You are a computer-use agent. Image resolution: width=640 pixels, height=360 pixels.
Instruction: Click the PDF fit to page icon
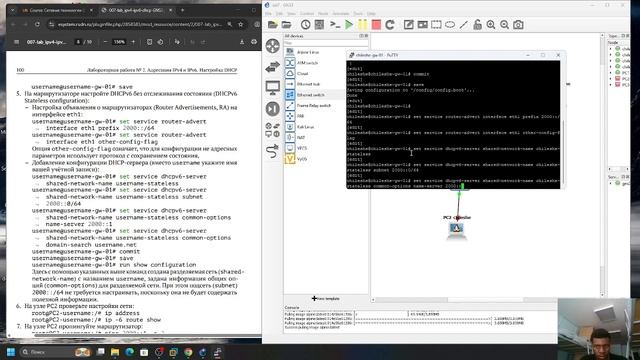coord(149,42)
